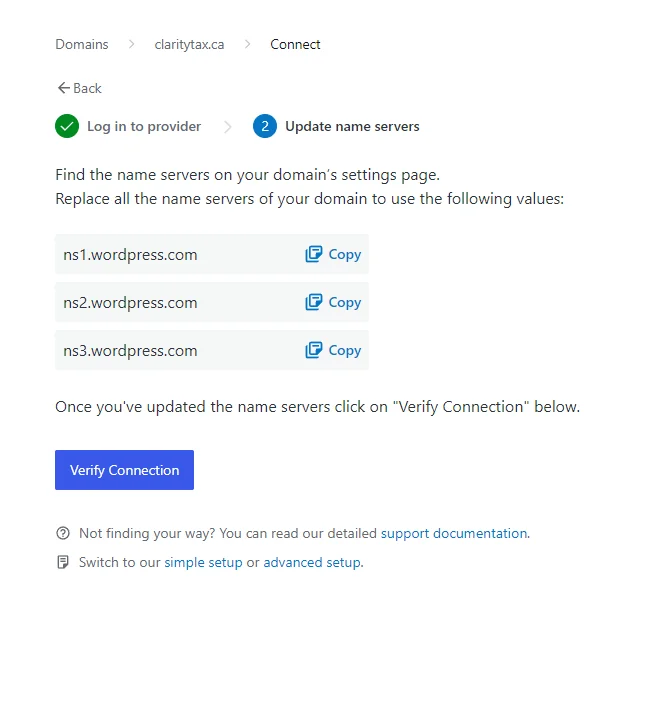This screenshot has width=667, height=704.
Task: Return to Log in to provider step
Action: (x=144, y=126)
